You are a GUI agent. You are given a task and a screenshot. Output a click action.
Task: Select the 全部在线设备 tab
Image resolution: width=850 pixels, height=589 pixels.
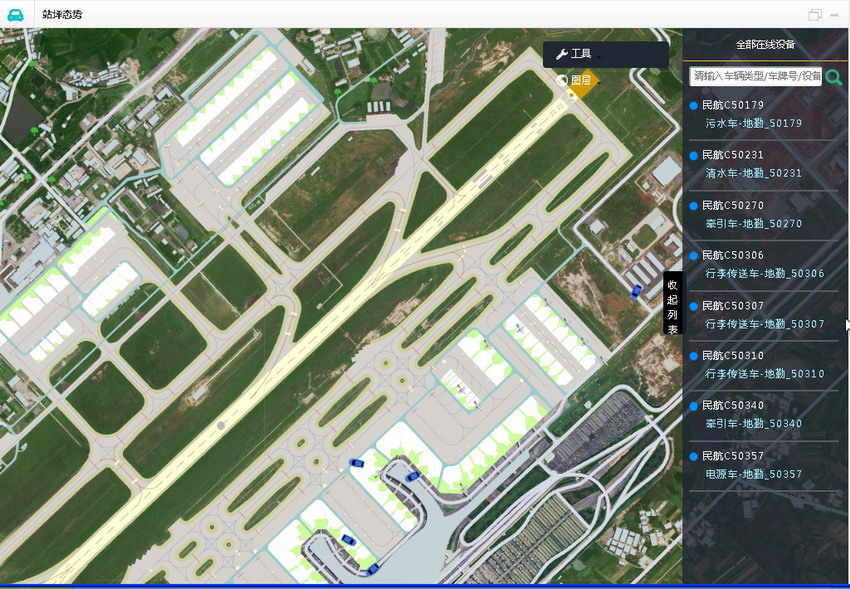(765, 45)
